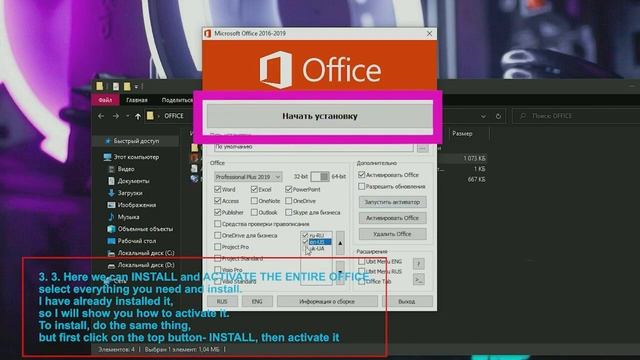640x360 pixels.
Task: Go back in the Explorer window
Action: (101, 116)
